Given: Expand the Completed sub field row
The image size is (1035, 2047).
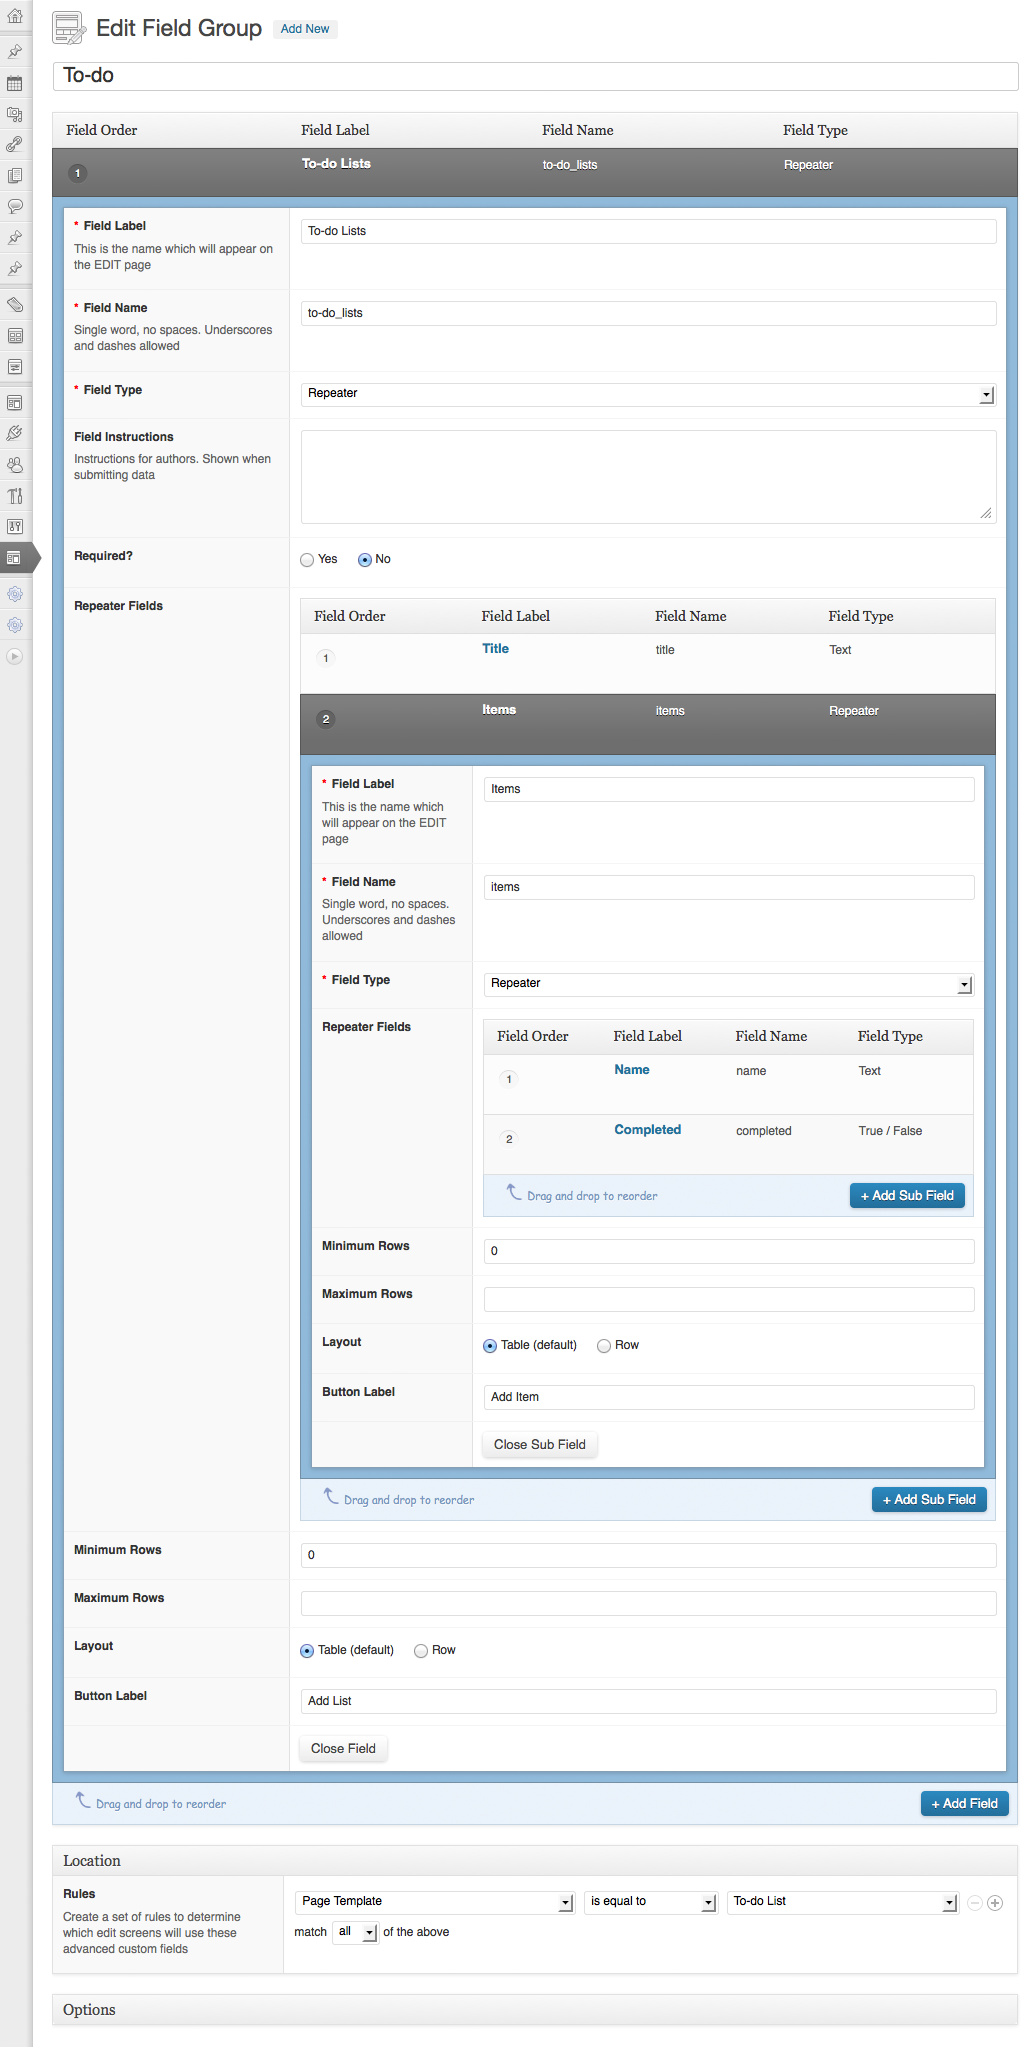Looking at the screenshot, I should point(647,1130).
